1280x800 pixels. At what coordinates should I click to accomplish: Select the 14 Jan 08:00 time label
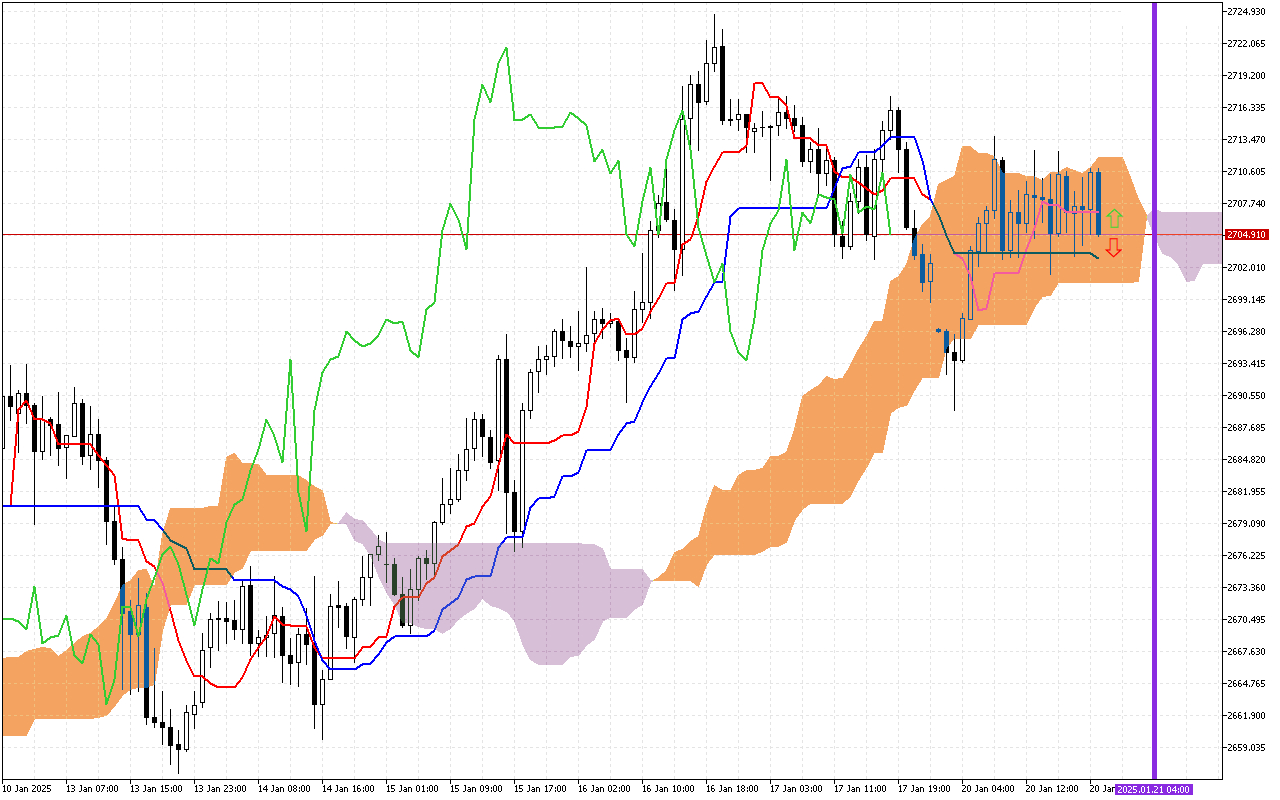pyautogui.click(x=283, y=789)
